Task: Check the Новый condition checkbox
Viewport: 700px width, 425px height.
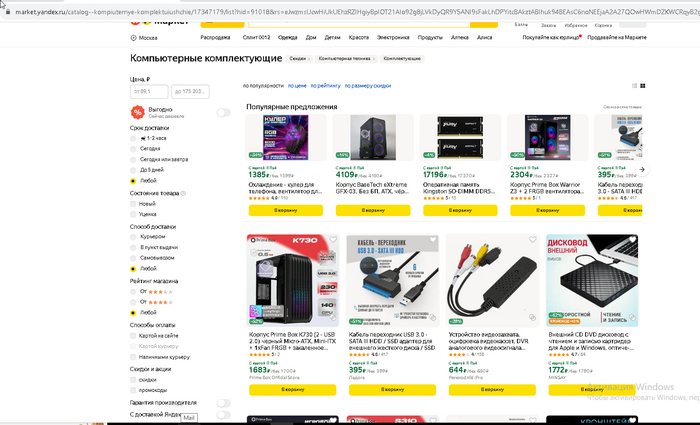Action: [133, 204]
